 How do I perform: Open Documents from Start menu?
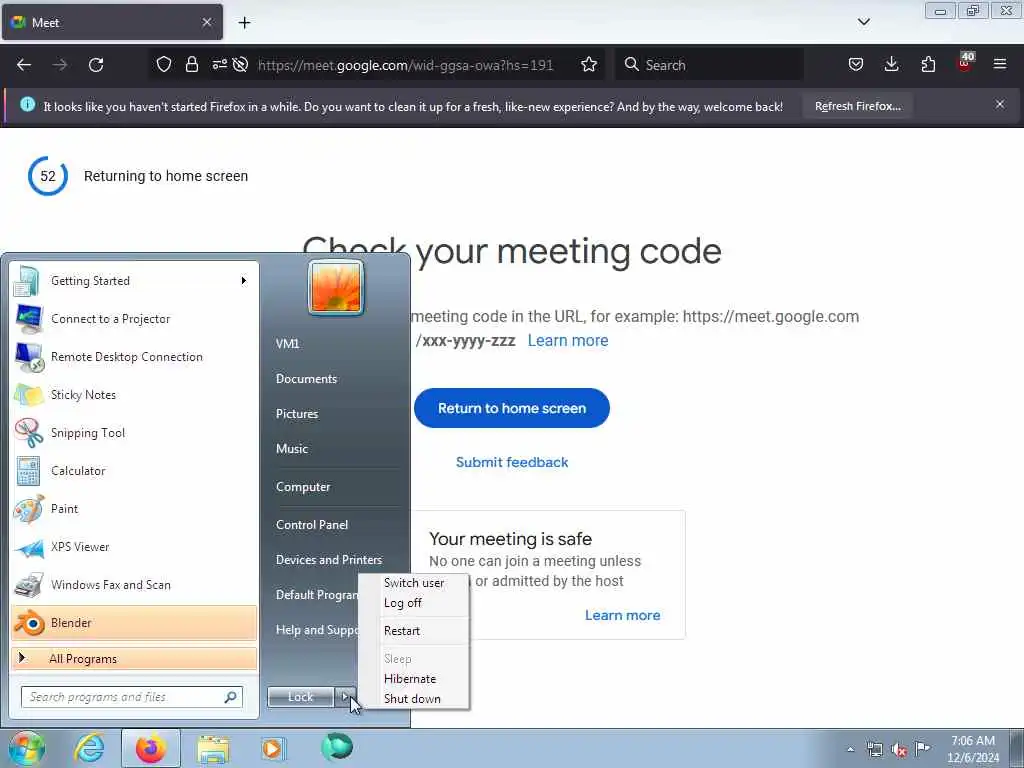(x=306, y=379)
